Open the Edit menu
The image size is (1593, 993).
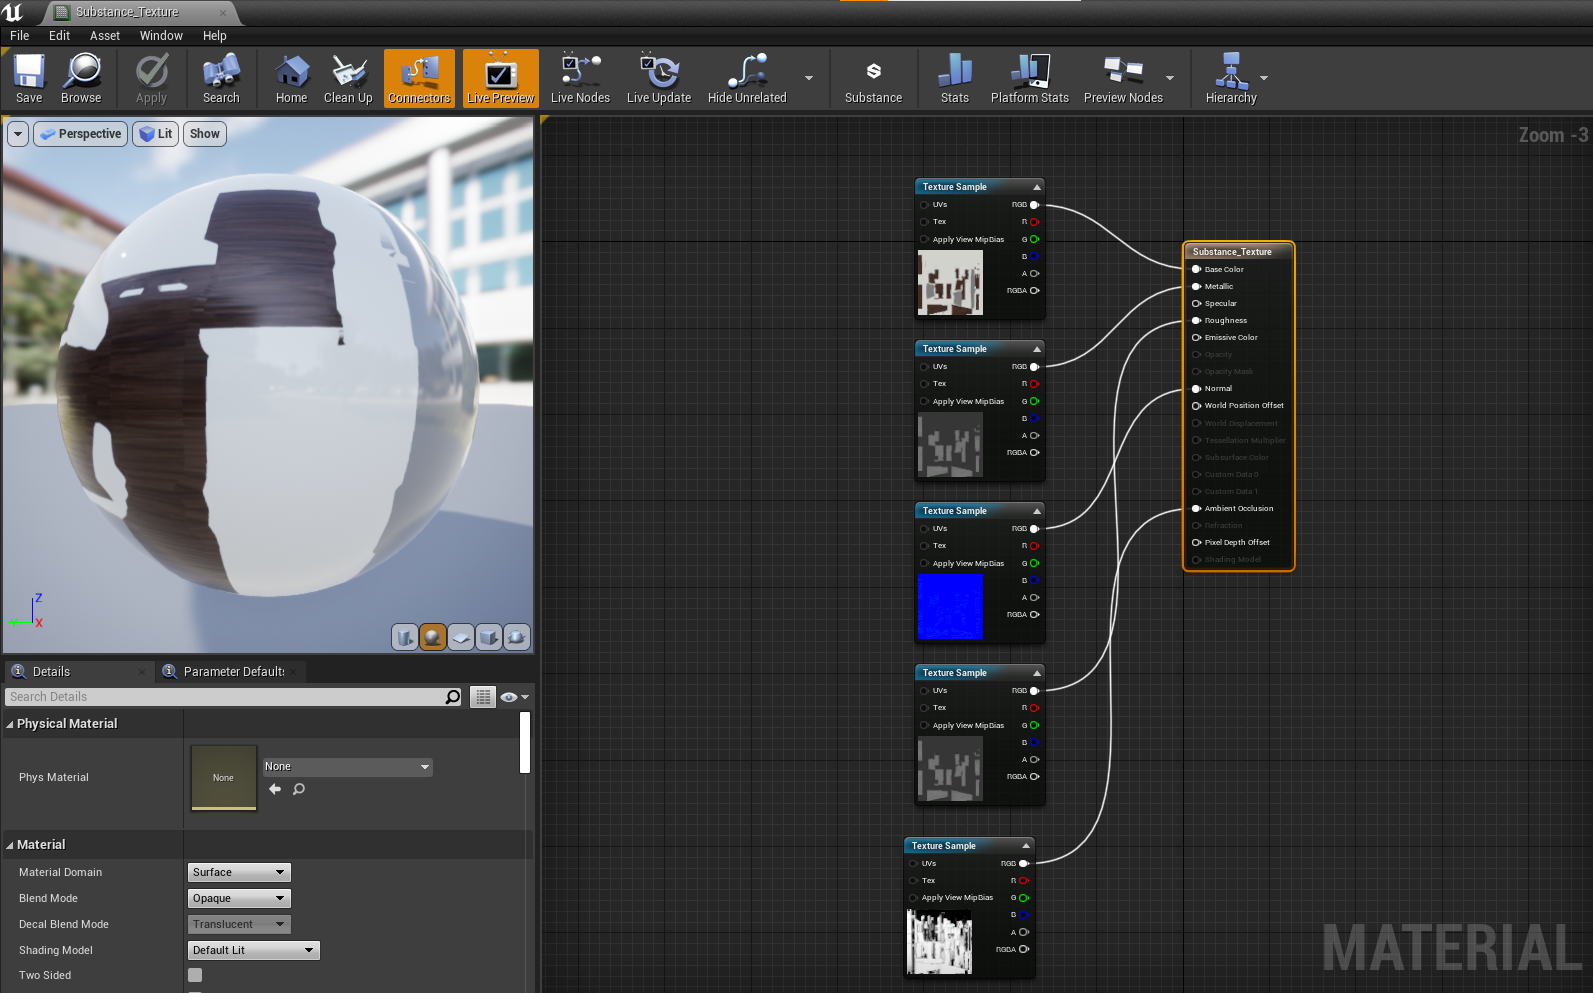pyautogui.click(x=60, y=36)
